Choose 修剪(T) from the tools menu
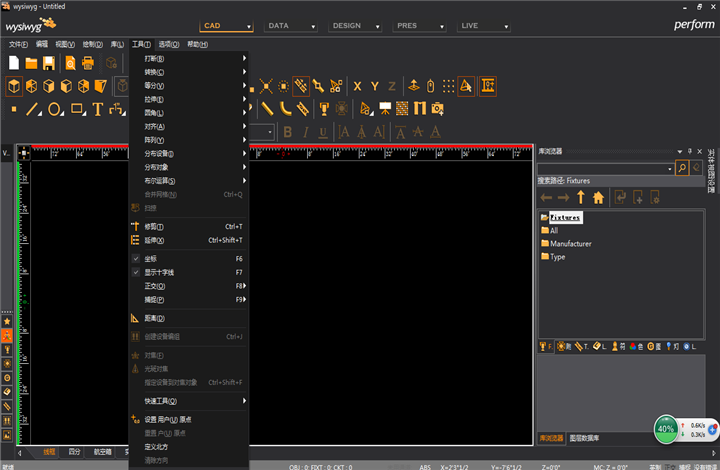This screenshot has height=470, width=720. (x=189, y=227)
